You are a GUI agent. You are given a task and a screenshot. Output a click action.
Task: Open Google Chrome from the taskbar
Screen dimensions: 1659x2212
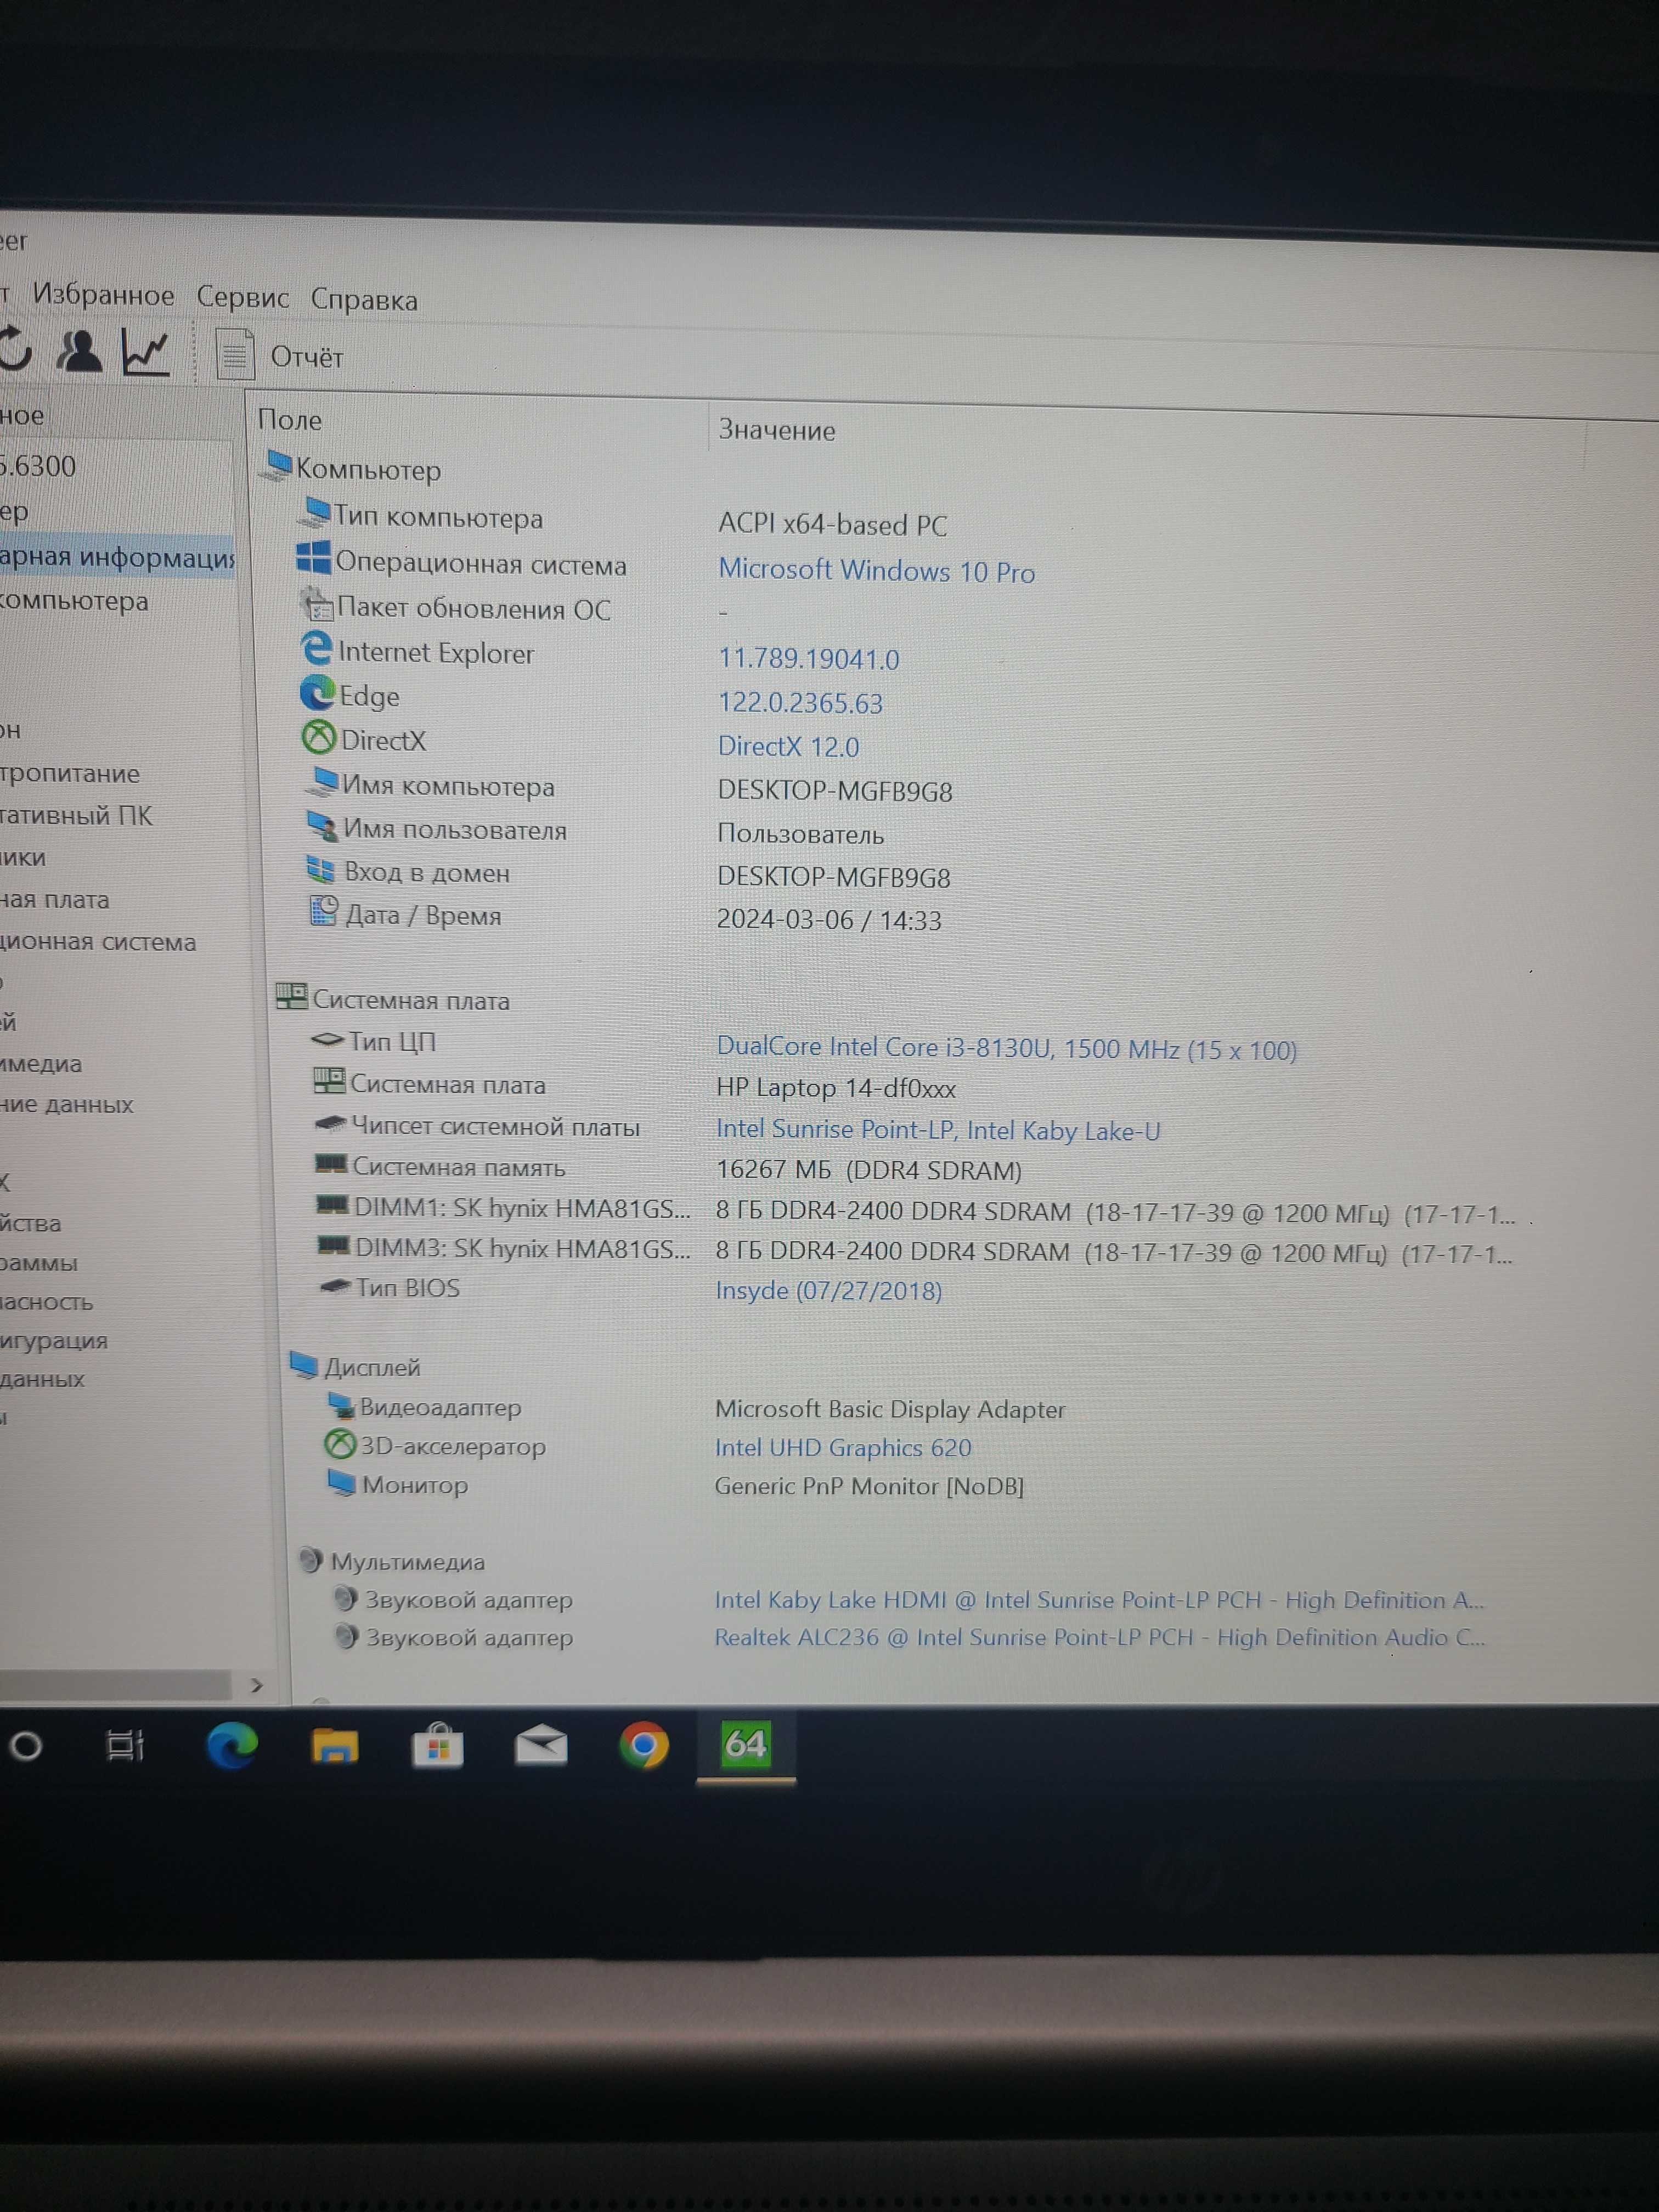[x=644, y=1746]
